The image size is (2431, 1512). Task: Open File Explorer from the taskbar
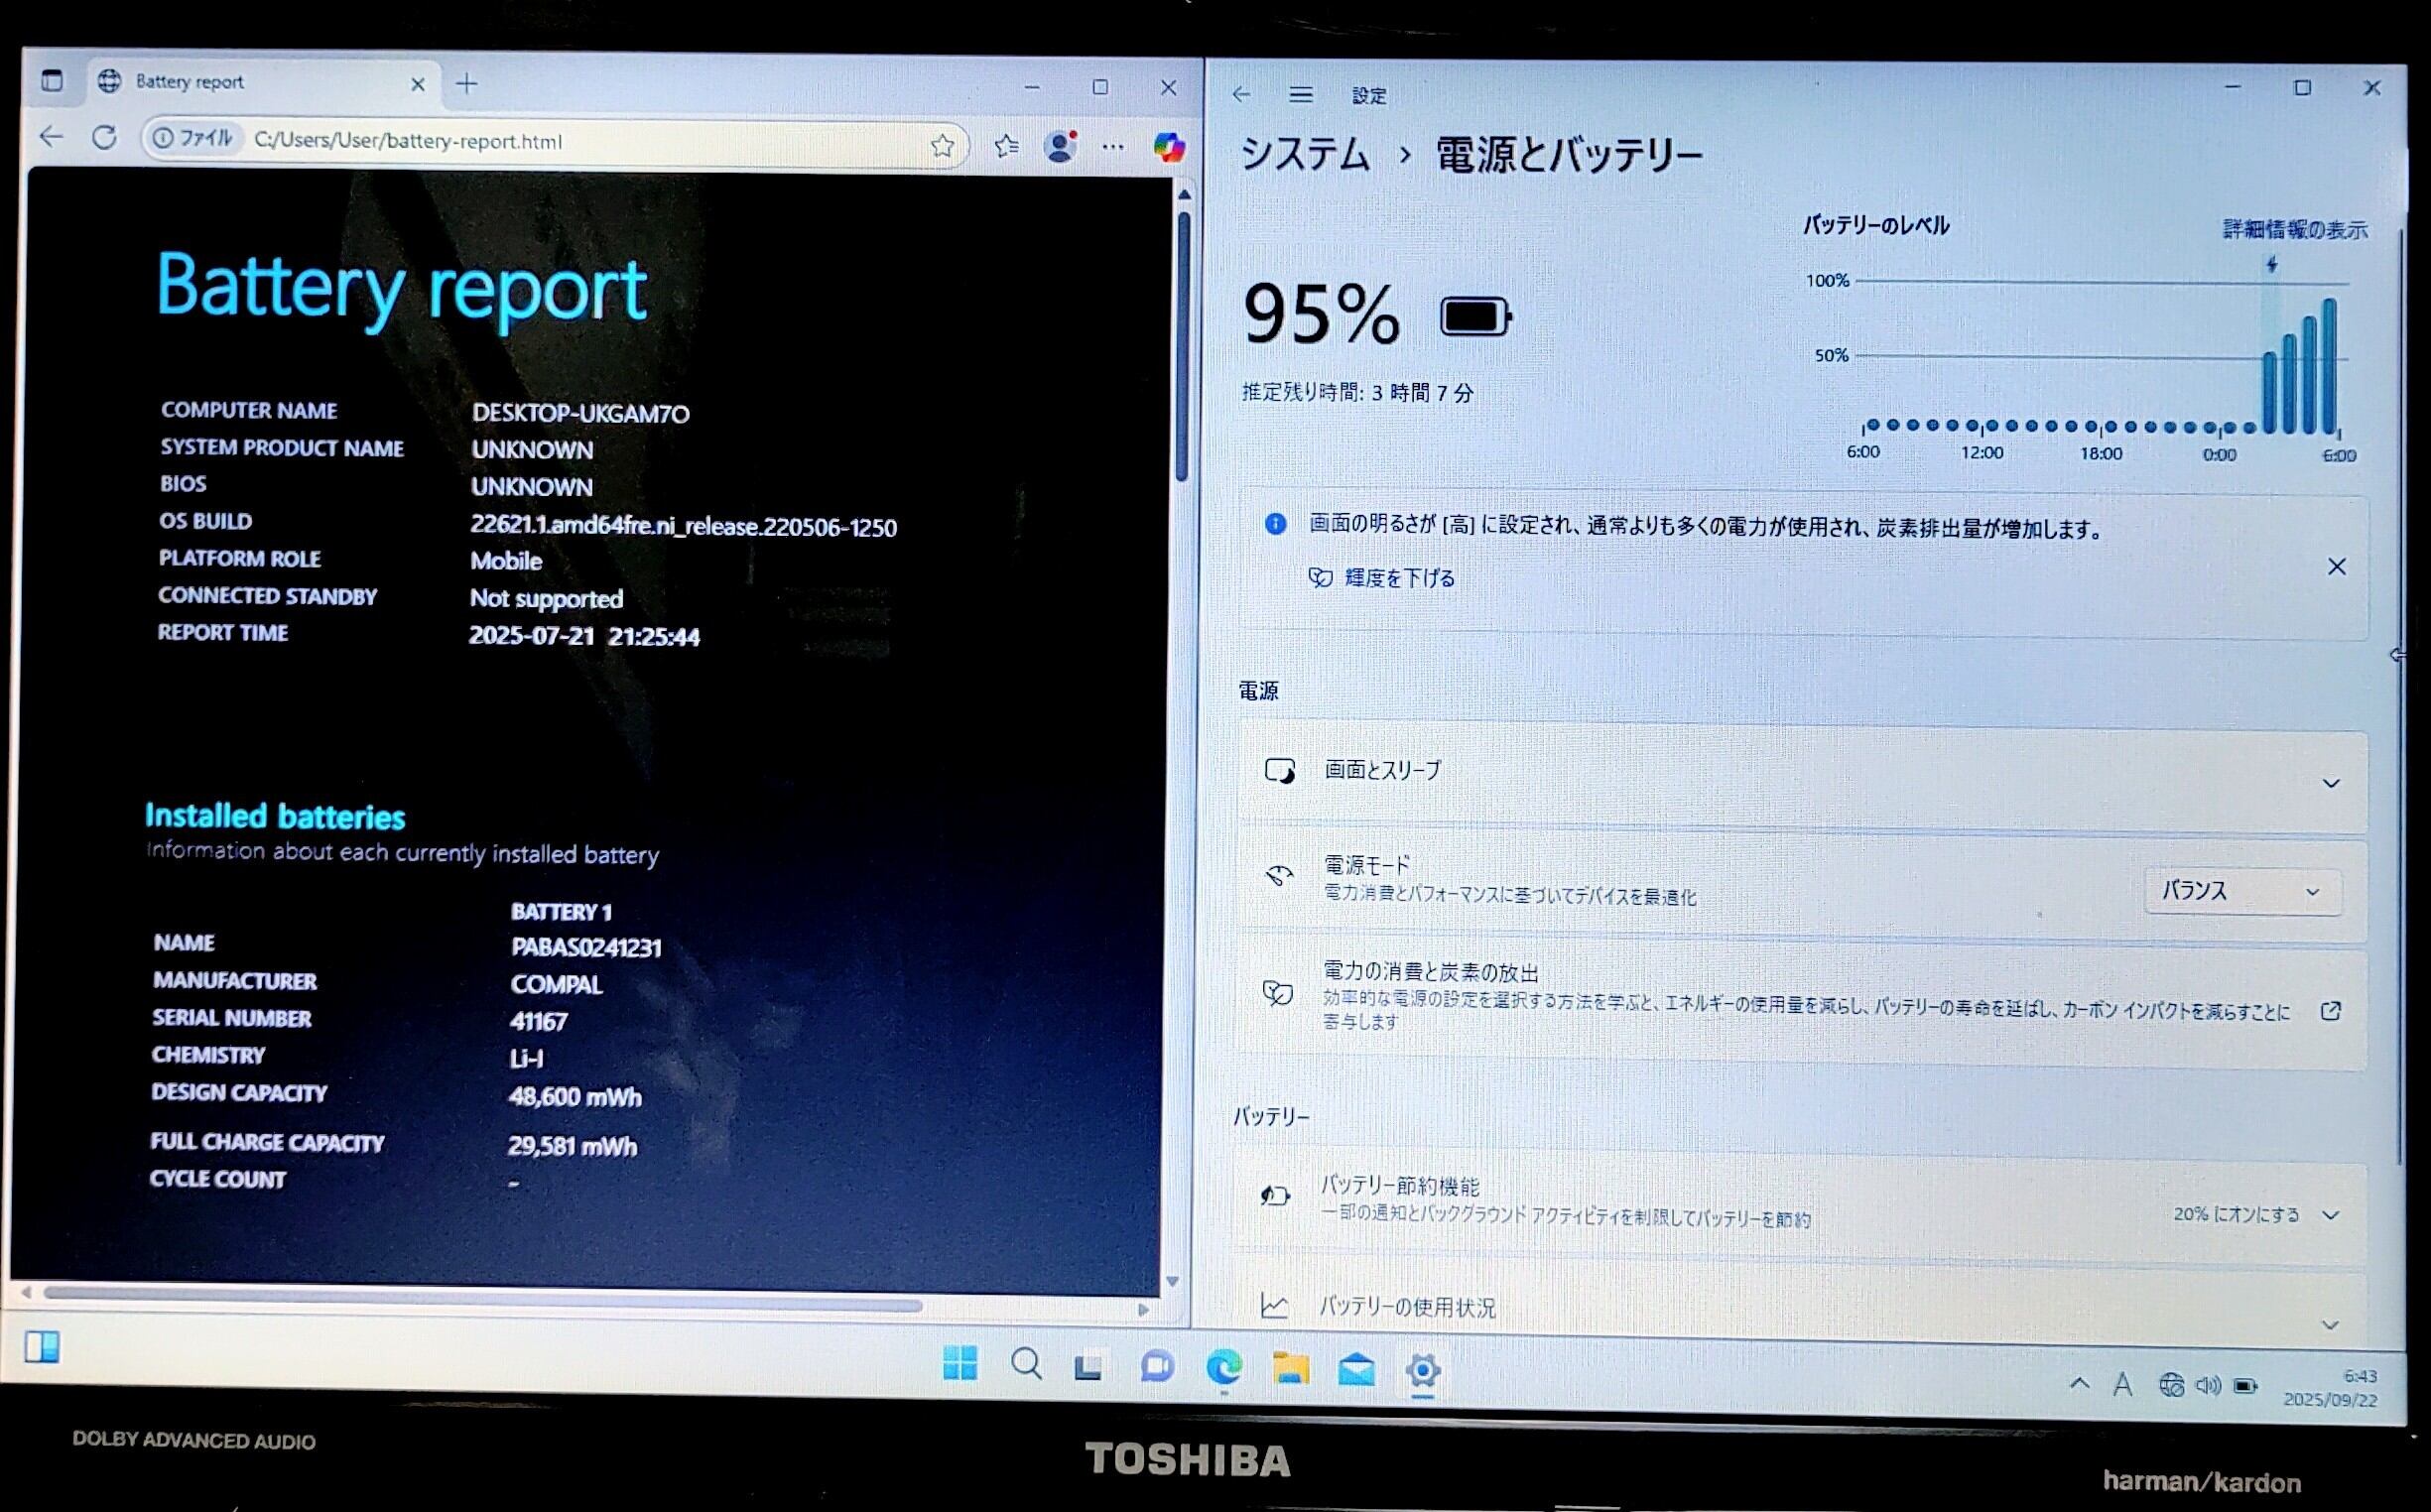1290,1367
